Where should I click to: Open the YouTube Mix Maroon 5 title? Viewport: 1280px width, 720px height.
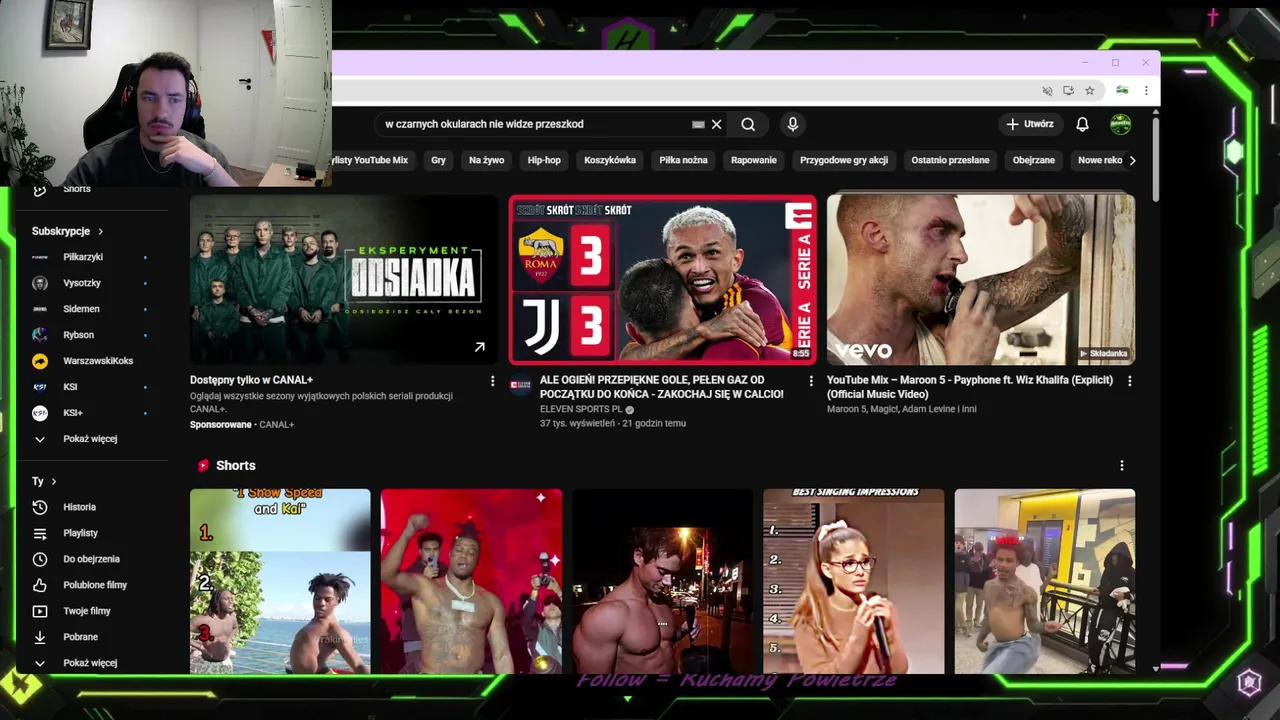point(970,387)
